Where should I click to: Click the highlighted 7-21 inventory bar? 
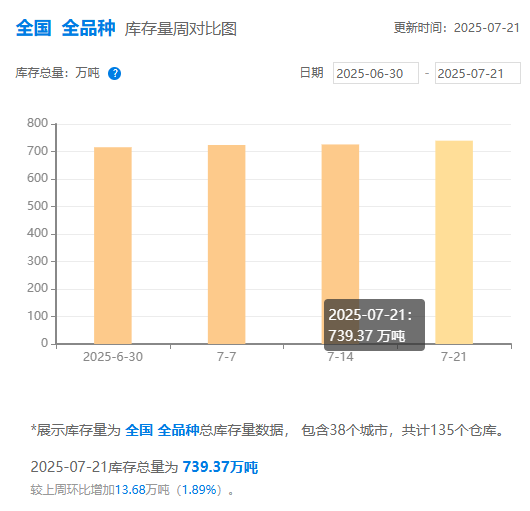point(454,242)
